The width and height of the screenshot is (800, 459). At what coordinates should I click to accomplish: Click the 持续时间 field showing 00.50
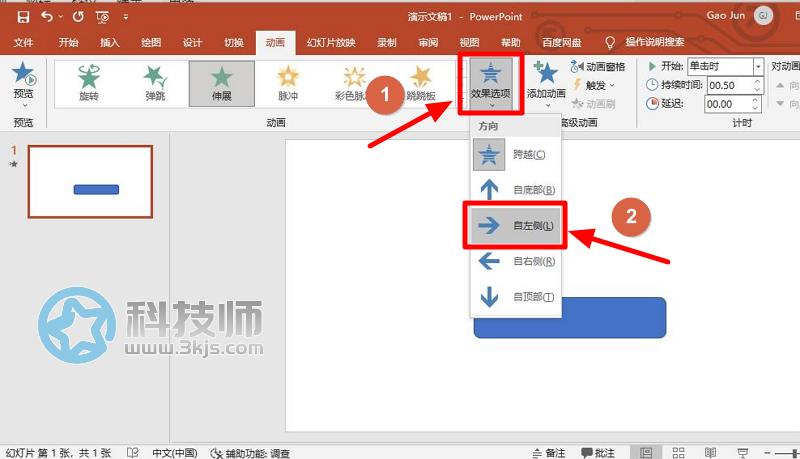click(x=730, y=85)
